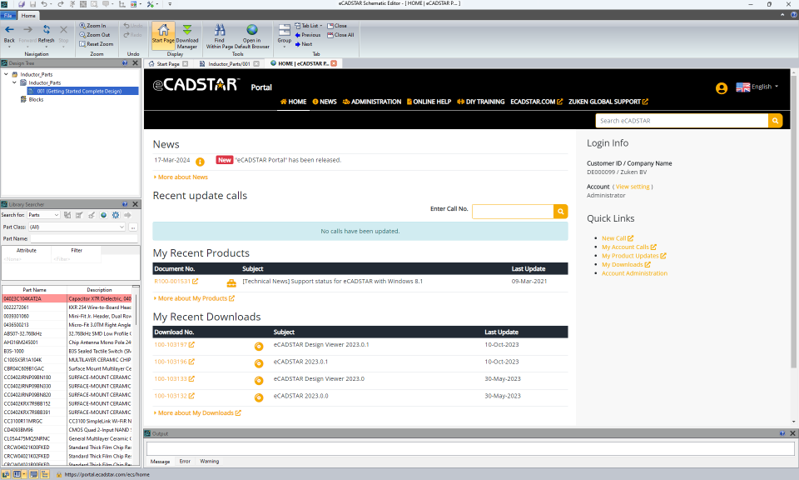Click the Search eCADSTAR field
Screen dimensions: 799x480
pyautogui.click(x=682, y=121)
